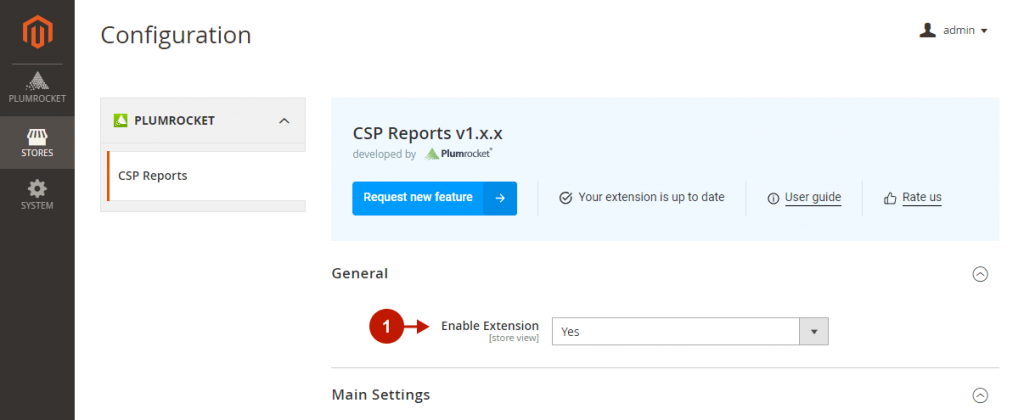Click the Magento logo icon
The image size is (1024, 420).
click(x=37, y=33)
